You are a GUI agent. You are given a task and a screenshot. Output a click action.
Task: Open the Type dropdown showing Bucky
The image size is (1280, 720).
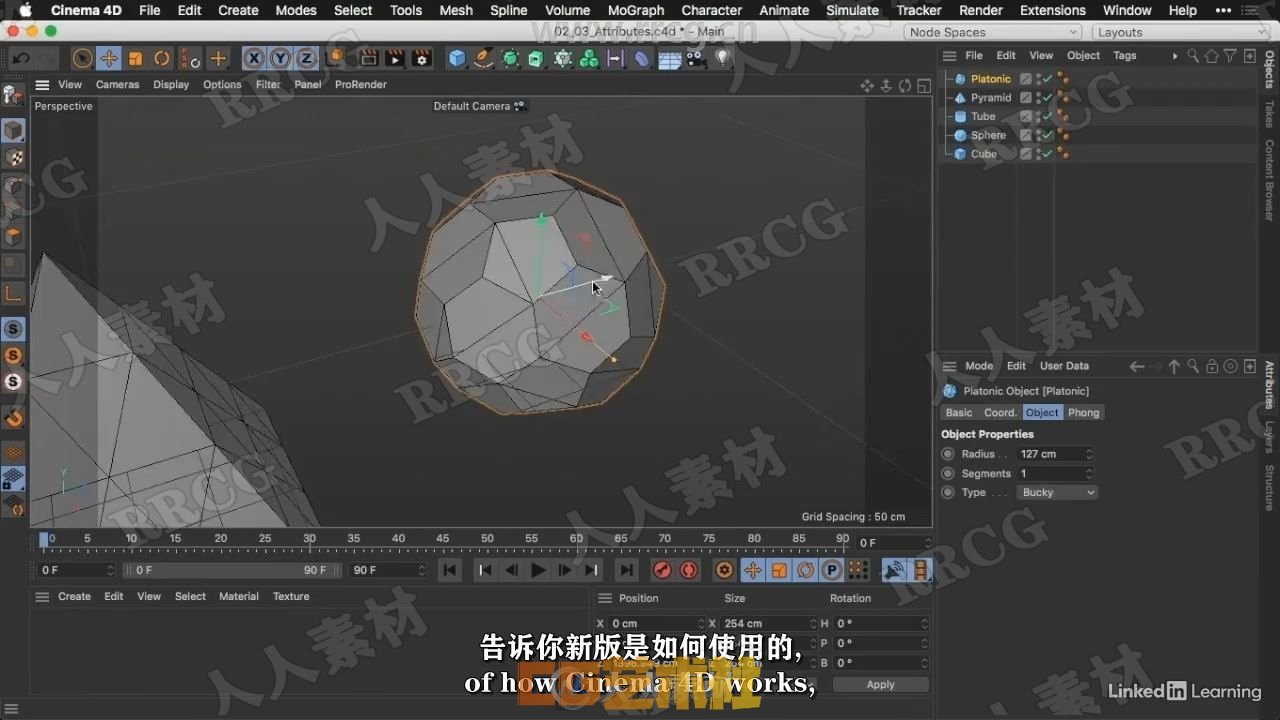(1058, 492)
